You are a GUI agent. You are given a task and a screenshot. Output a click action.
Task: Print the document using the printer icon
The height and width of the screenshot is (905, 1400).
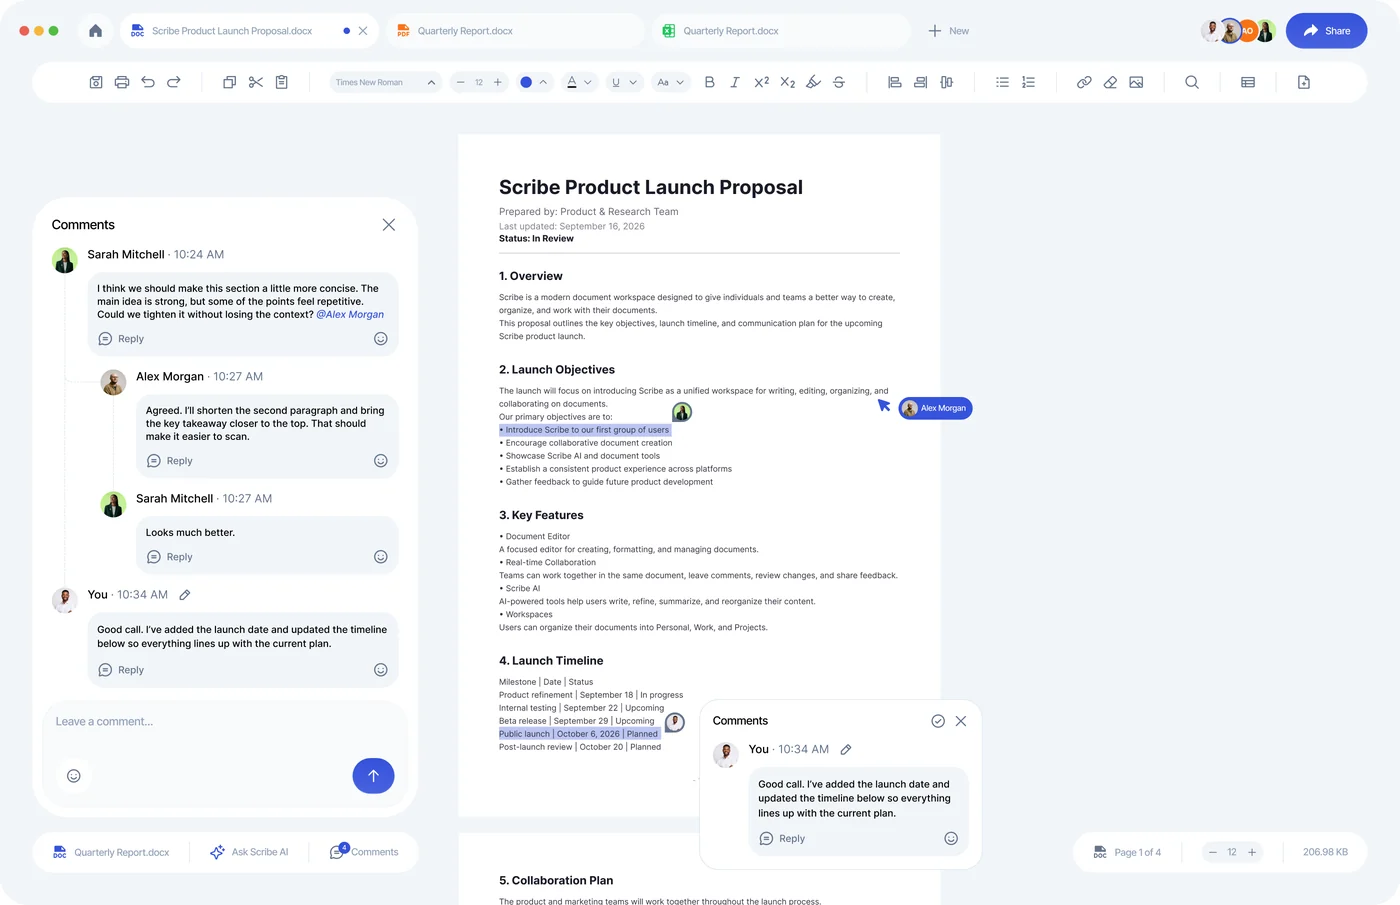click(x=122, y=82)
